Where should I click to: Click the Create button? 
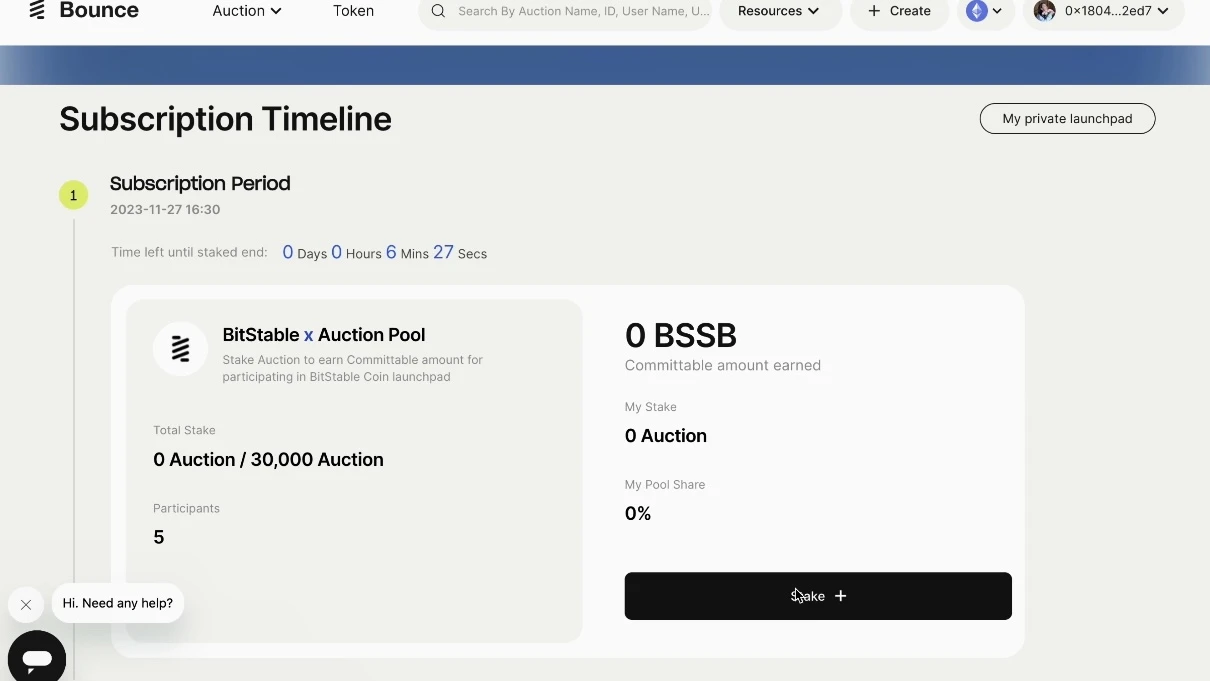click(898, 11)
